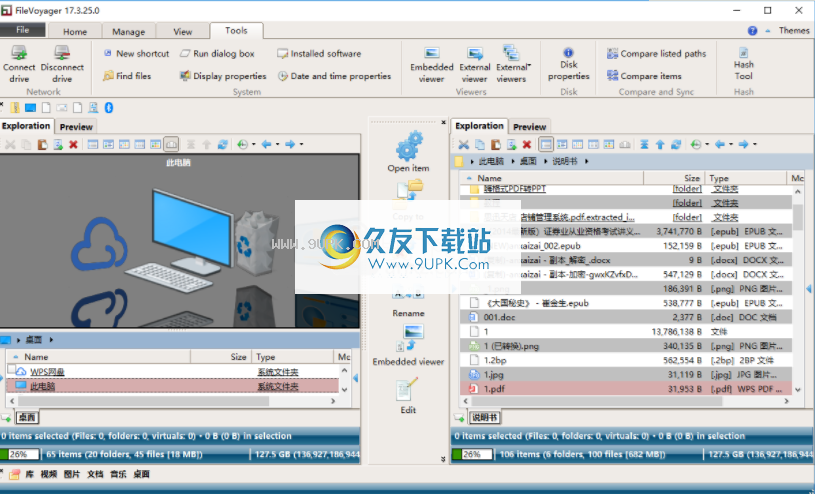This screenshot has width=816, height=494.
Task: Open the Preview tab in left pane
Action: (76, 126)
